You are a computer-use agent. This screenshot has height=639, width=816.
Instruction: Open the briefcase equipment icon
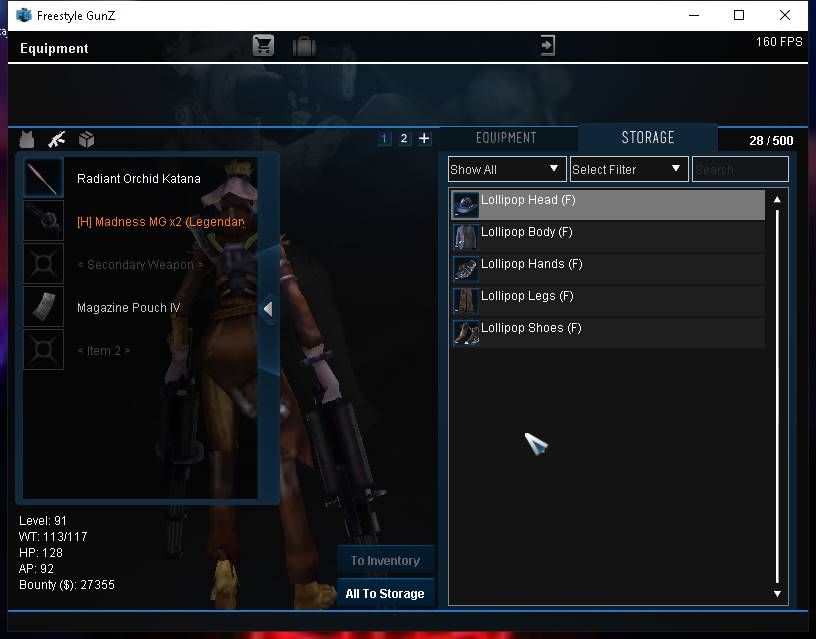[304, 47]
